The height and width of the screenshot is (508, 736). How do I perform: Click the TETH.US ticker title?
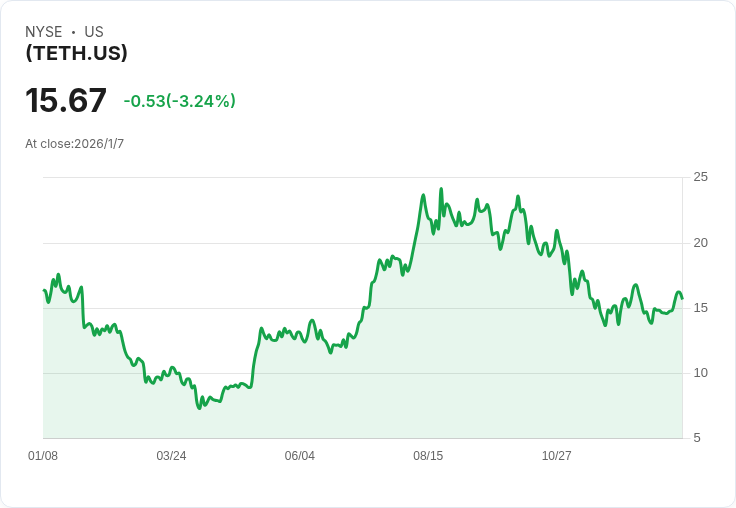pos(77,53)
